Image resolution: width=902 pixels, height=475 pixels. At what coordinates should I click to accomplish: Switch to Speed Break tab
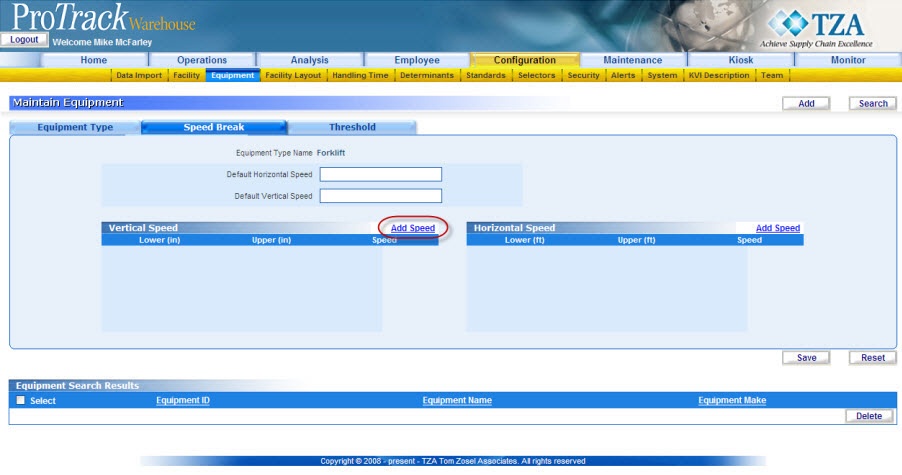pos(214,127)
